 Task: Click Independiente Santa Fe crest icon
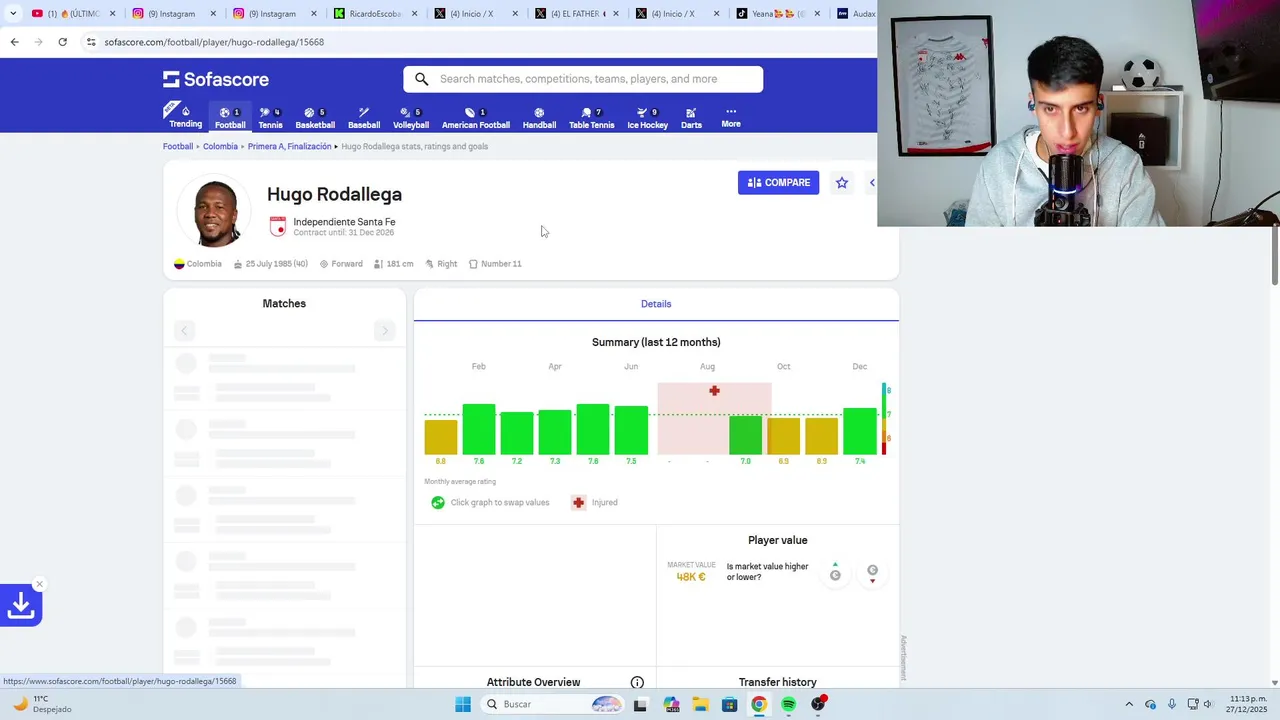[278, 227]
